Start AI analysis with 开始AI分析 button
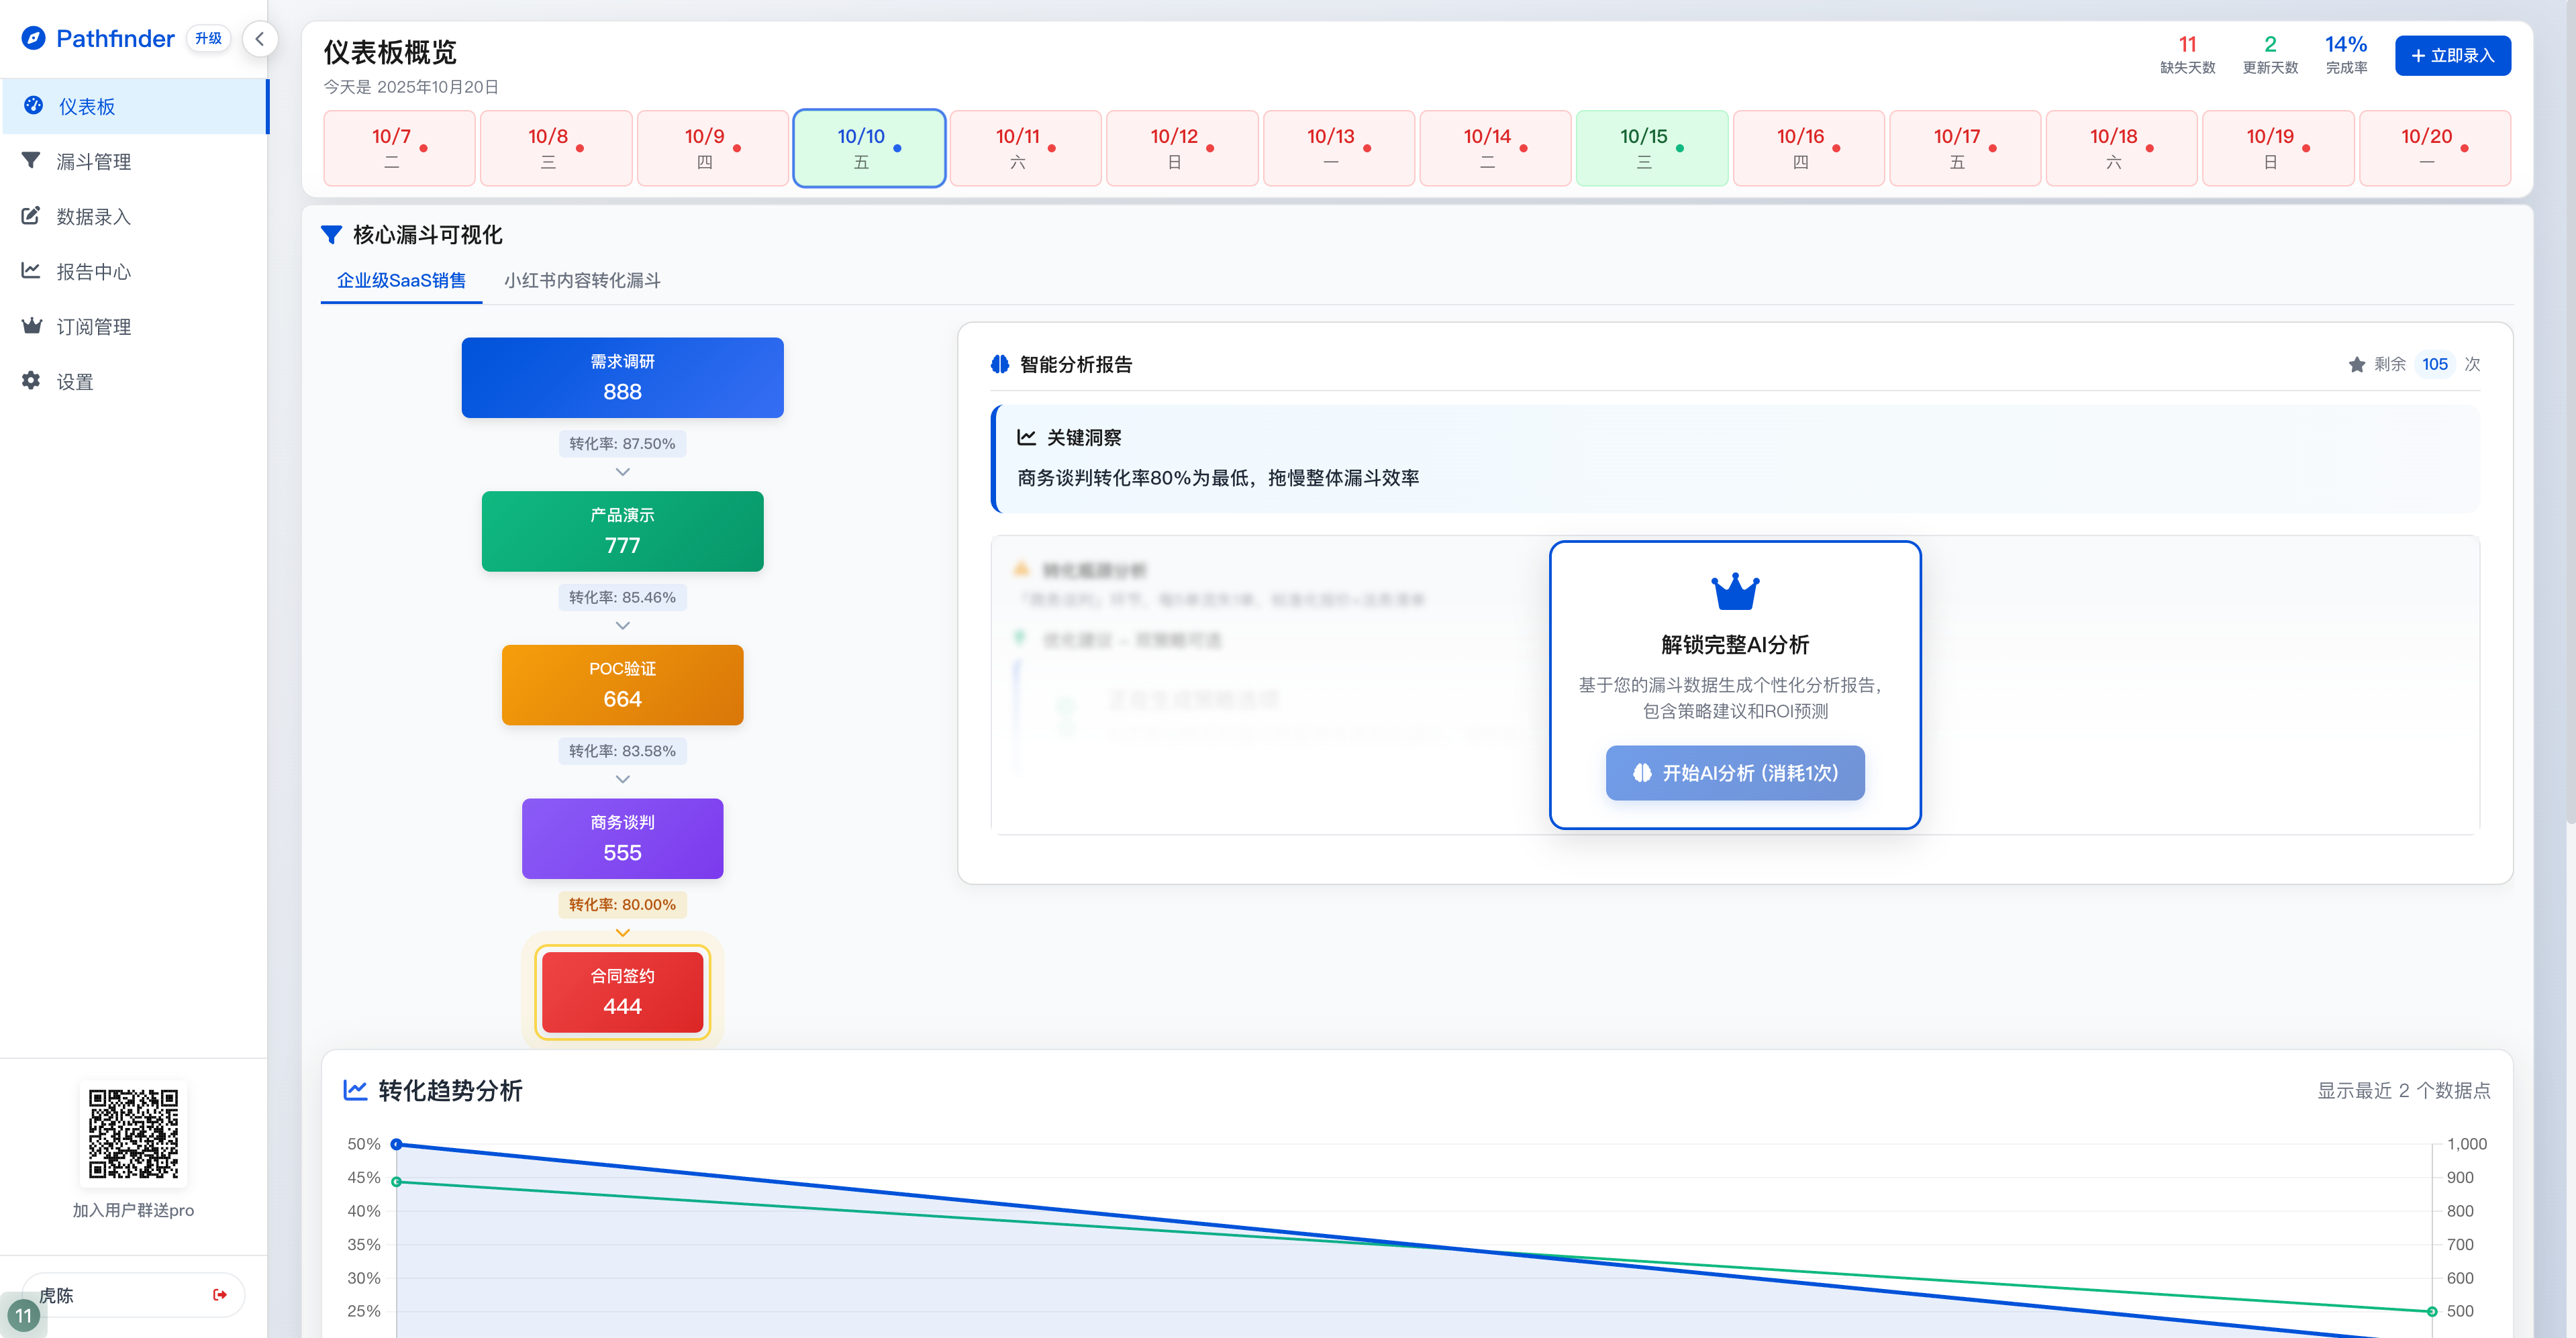 pyautogui.click(x=1734, y=773)
